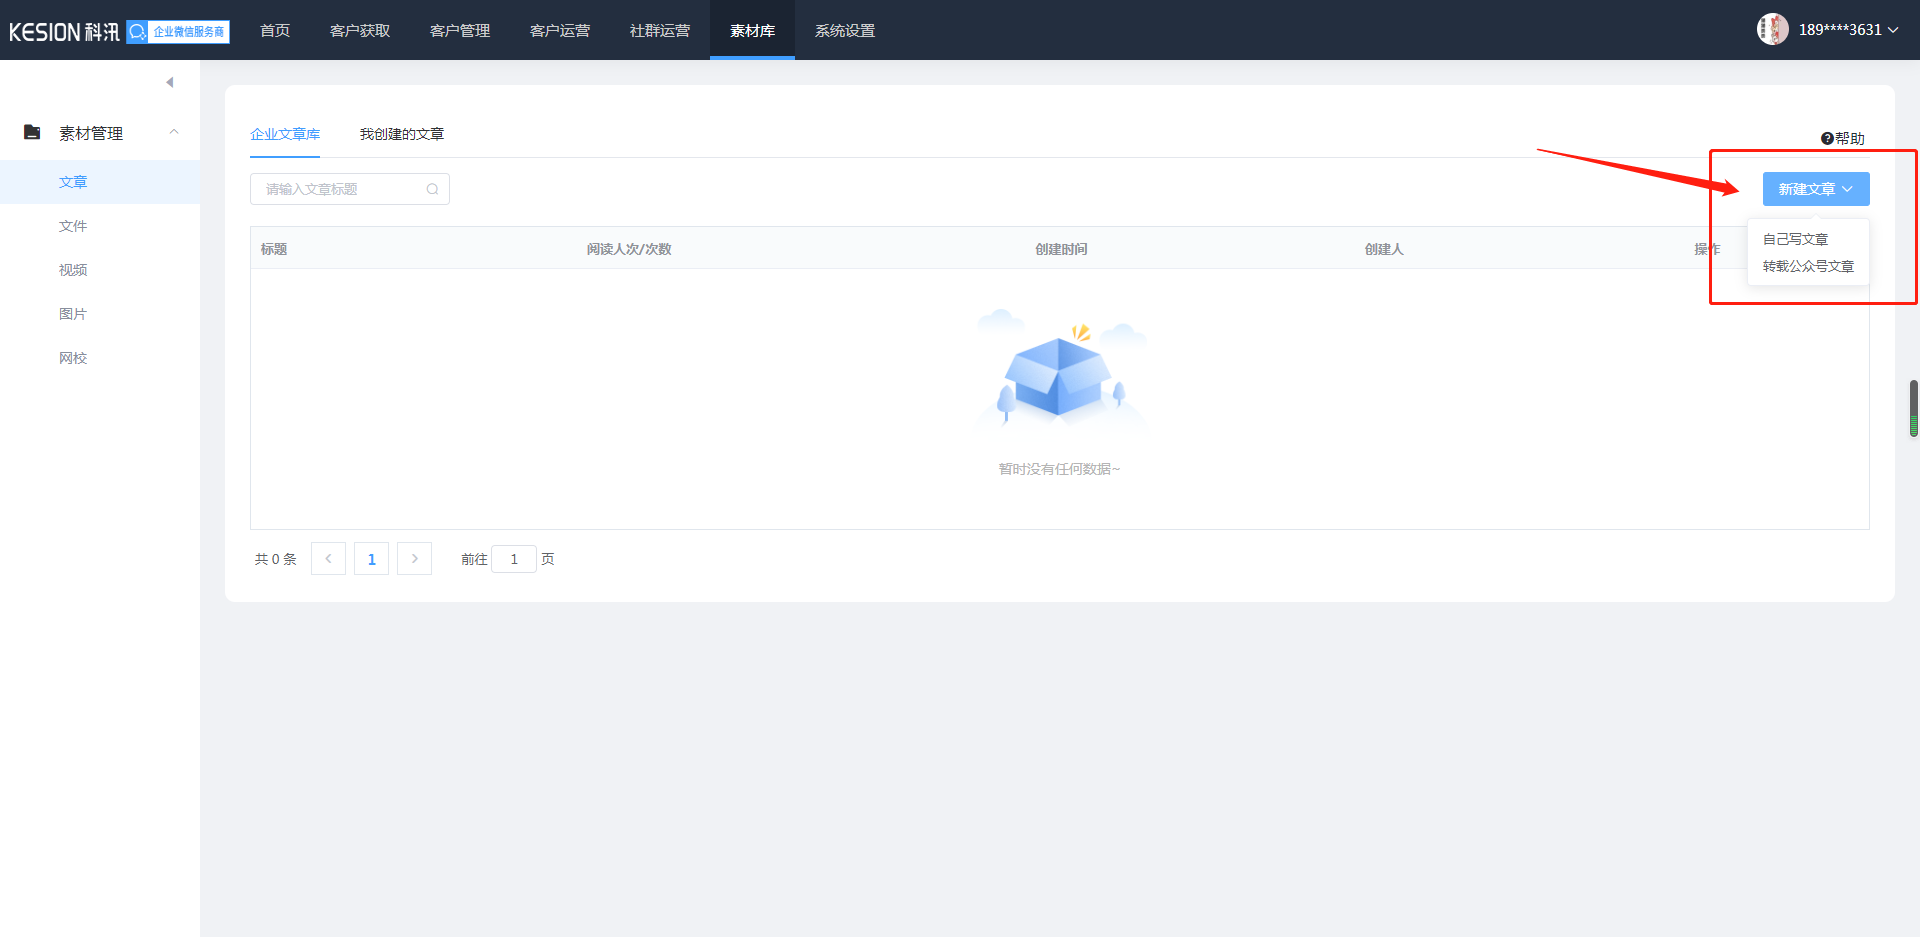This screenshot has height=937, width=1920.
Task: Choose 自己写文章 from the dropdown
Action: tap(1795, 239)
